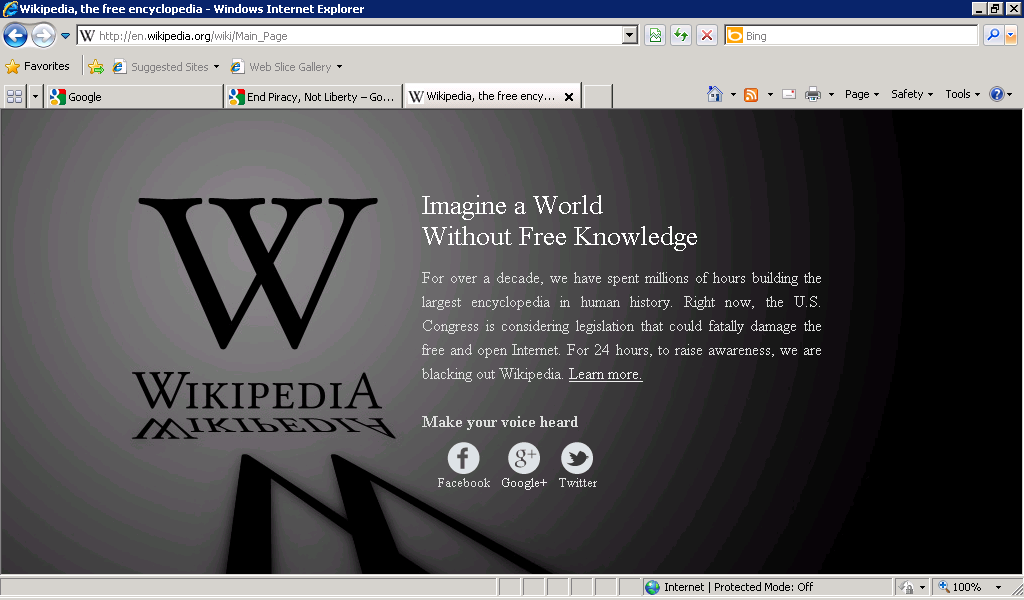Share via the Google+ icon
This screenshot has height=600, width=1024.
click(x=524, y=458)
